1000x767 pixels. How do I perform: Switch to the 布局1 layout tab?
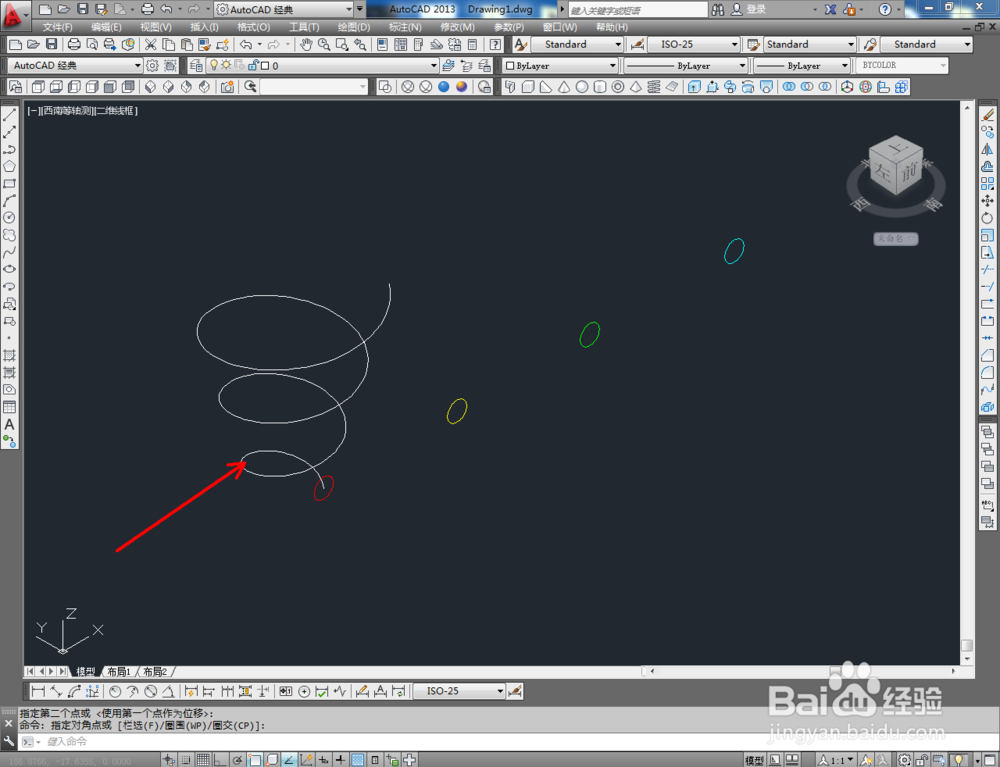tap(119, 671)
